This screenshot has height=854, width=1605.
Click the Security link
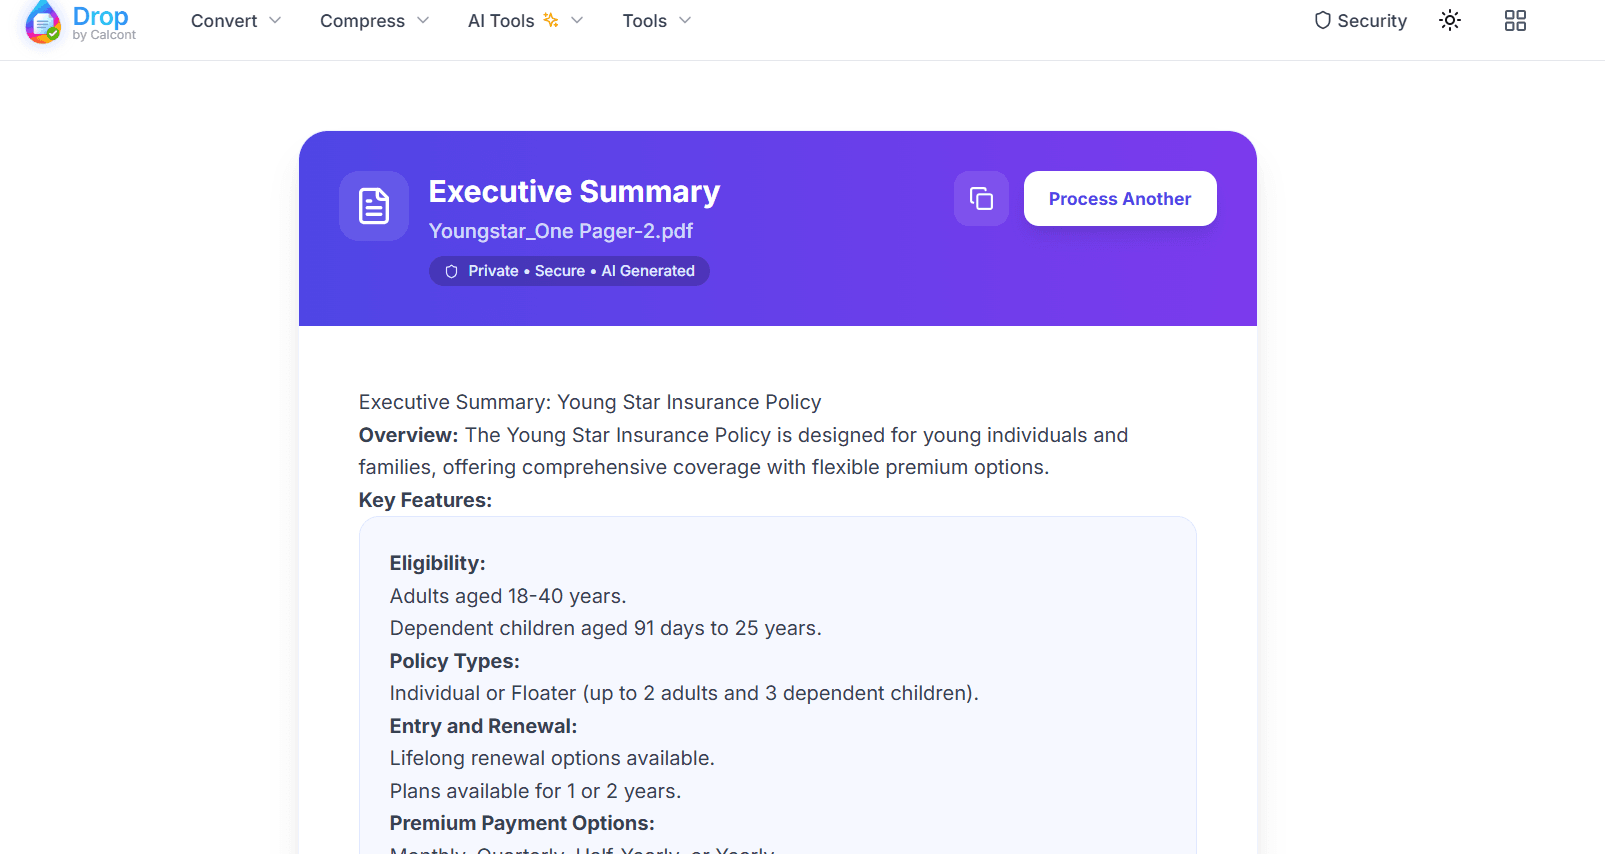(x=1372, y=20)
